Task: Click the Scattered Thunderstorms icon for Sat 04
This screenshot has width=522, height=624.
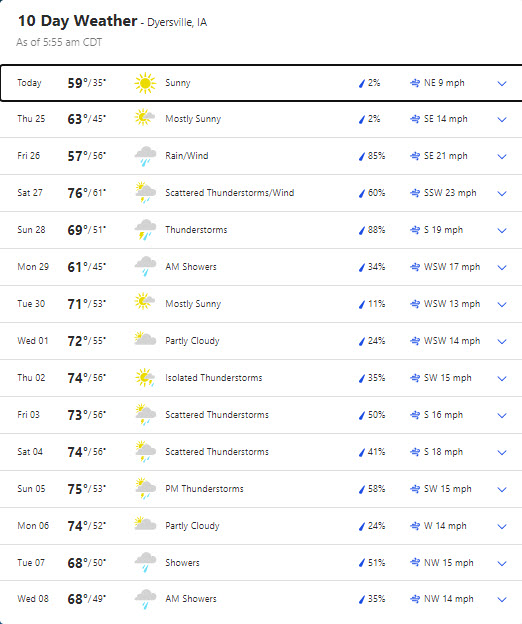Action: (x=145, y=451)
